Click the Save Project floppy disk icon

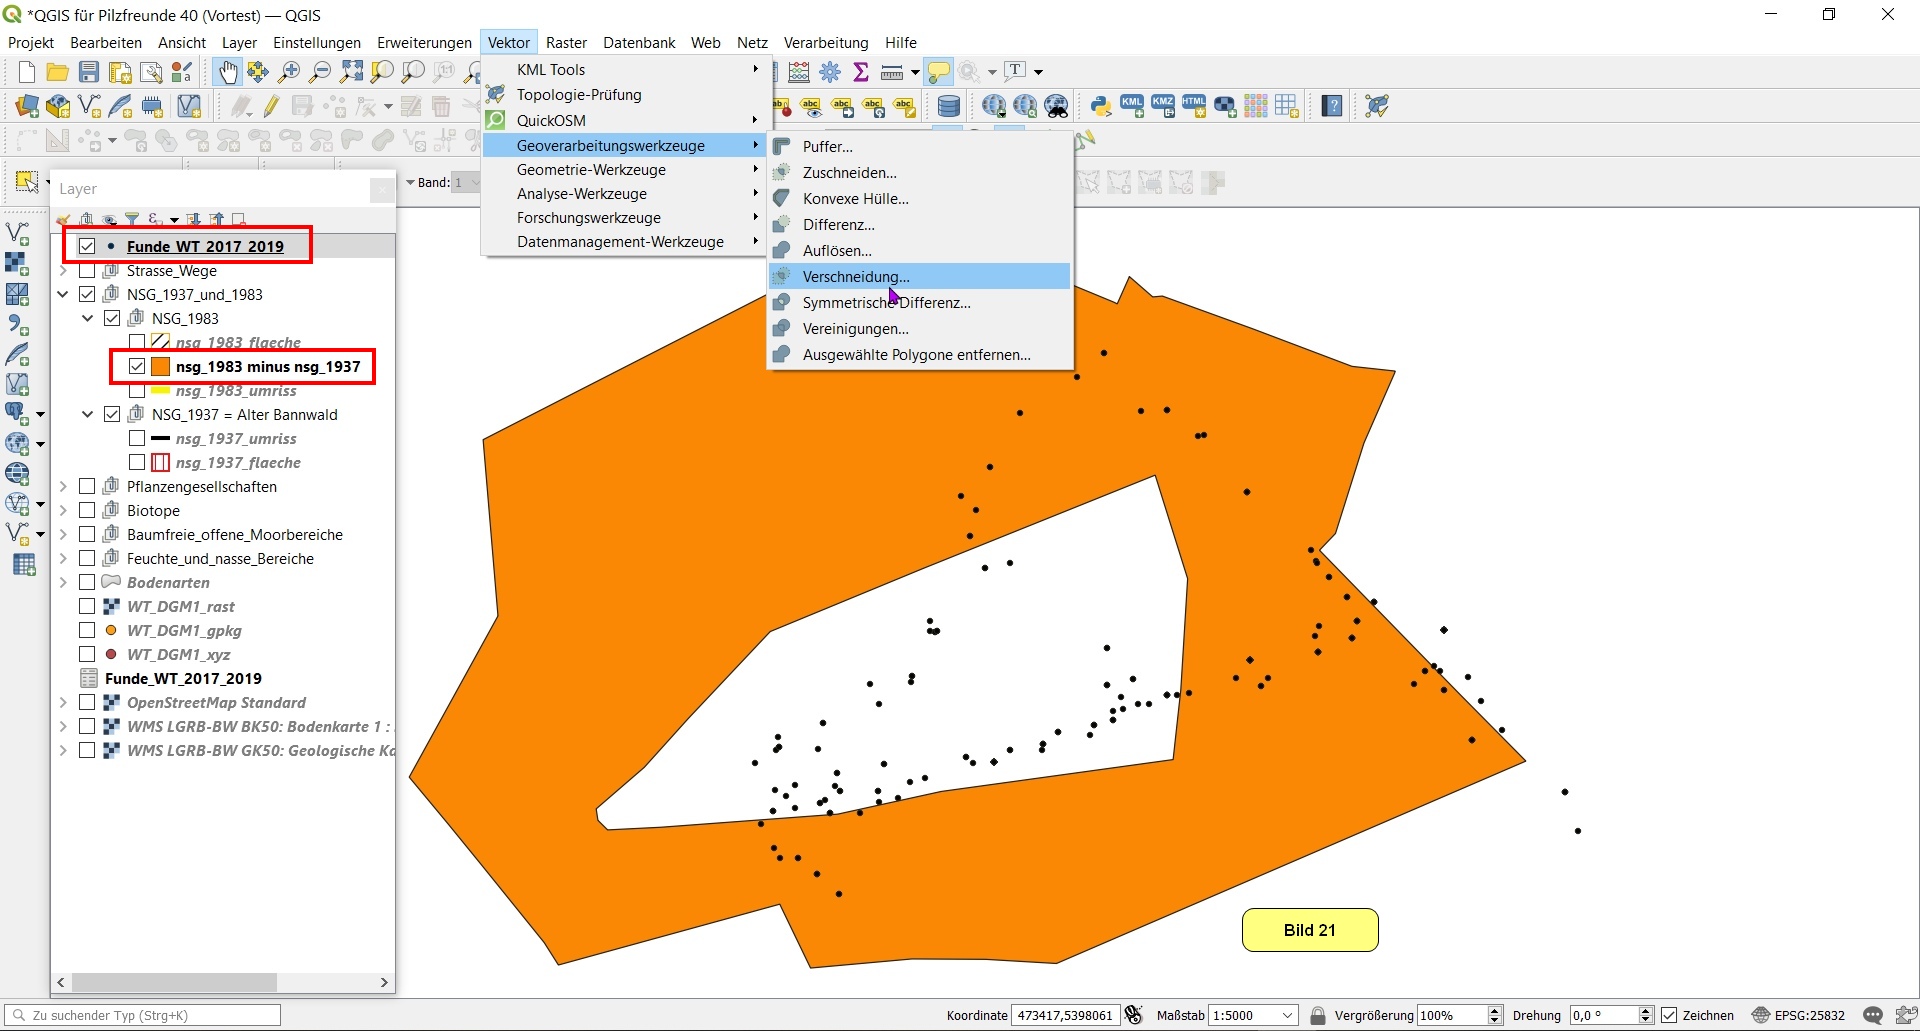[x=89, y=72]
